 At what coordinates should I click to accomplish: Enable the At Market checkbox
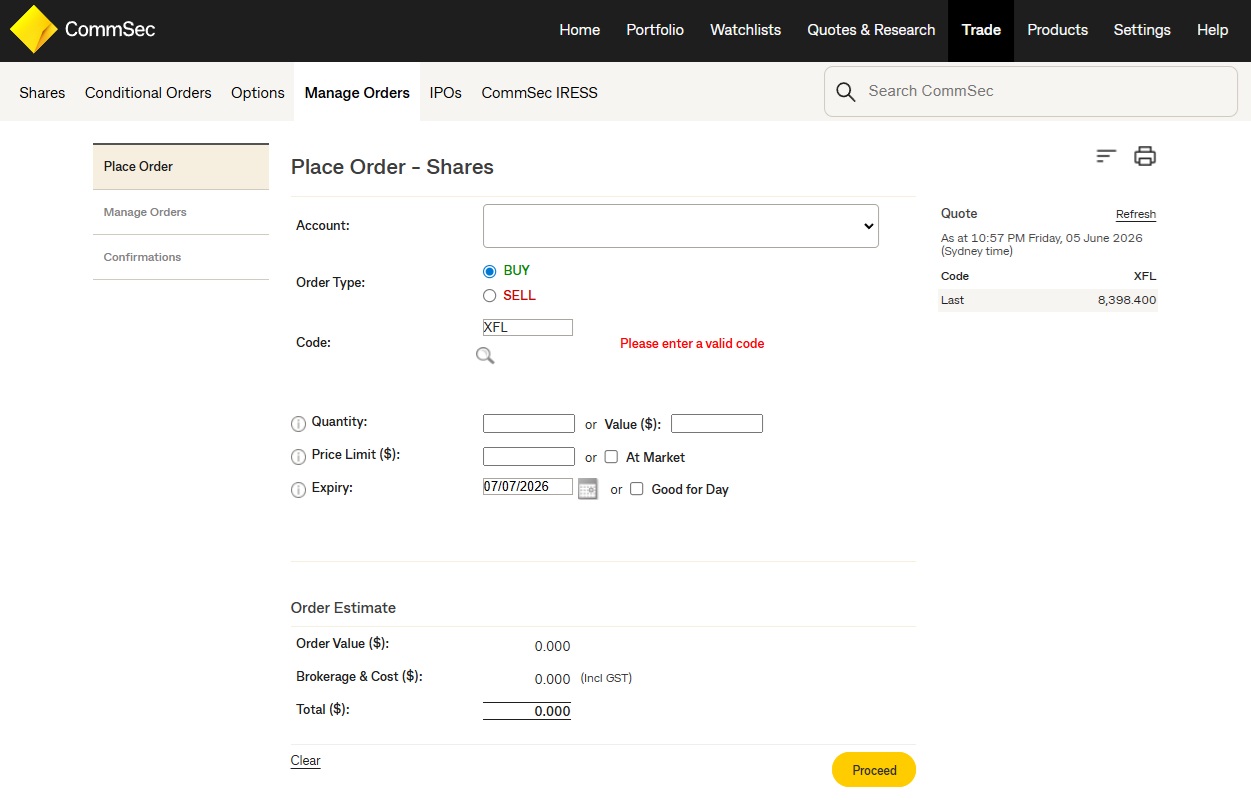tap(612, 457)
